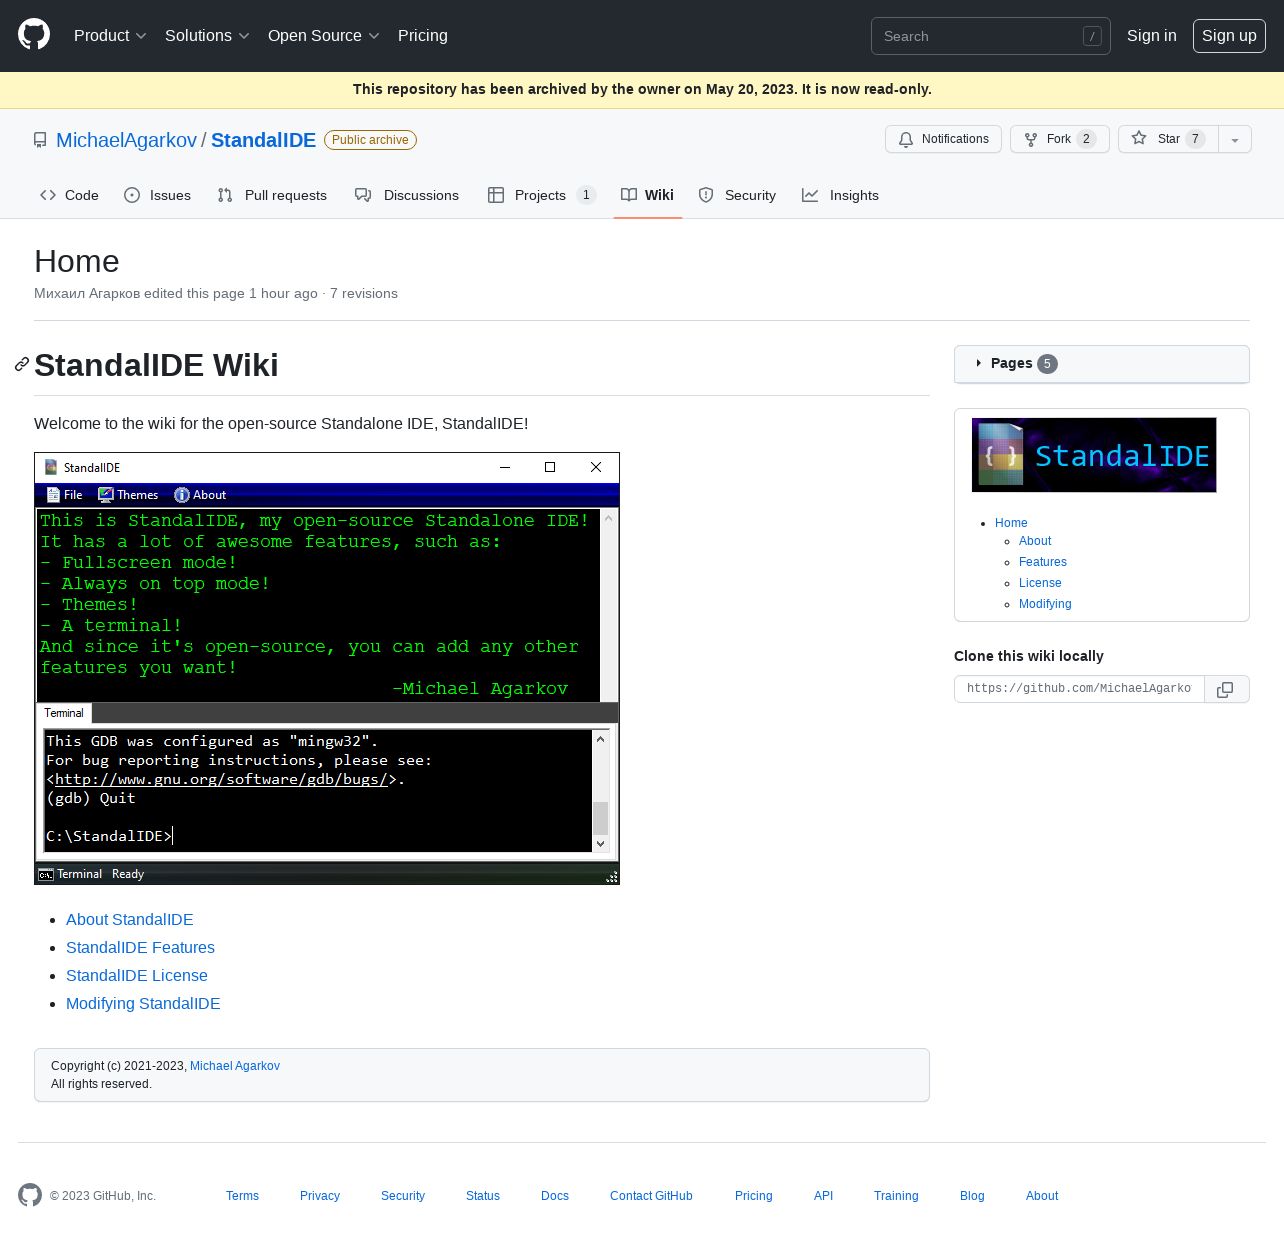Open the StandalIDE repository link
Viewport: 1284px width, 1257px height.
(x=263, y=140)
